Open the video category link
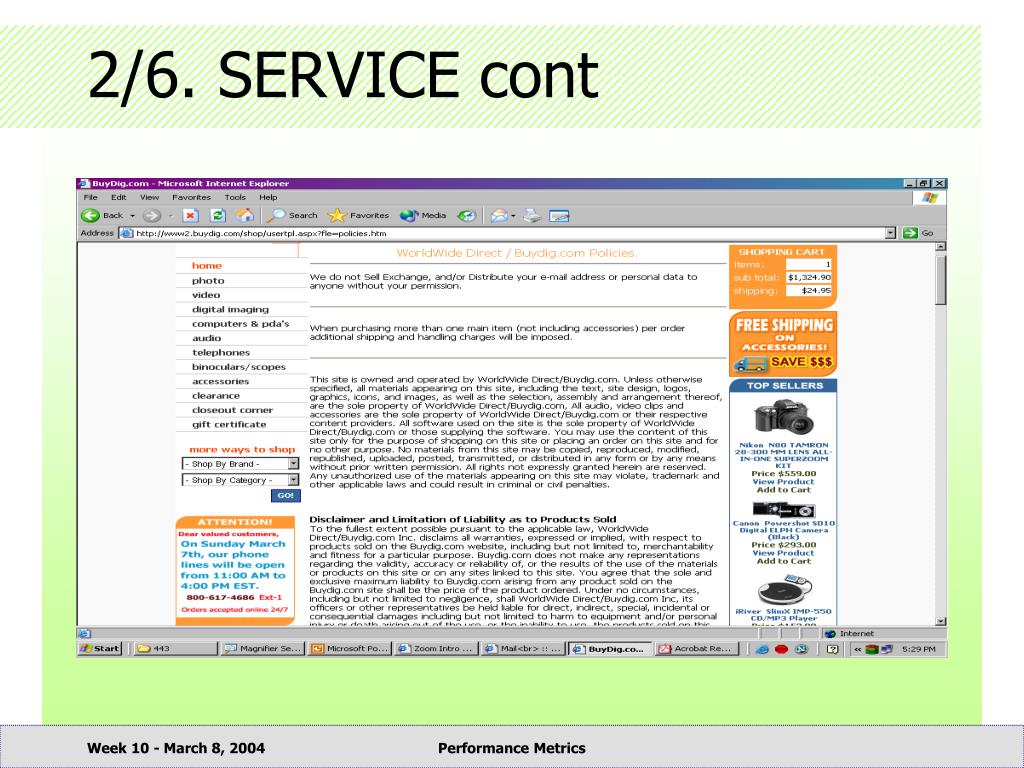Screen dimensions: 1024x768 point(206,295)
